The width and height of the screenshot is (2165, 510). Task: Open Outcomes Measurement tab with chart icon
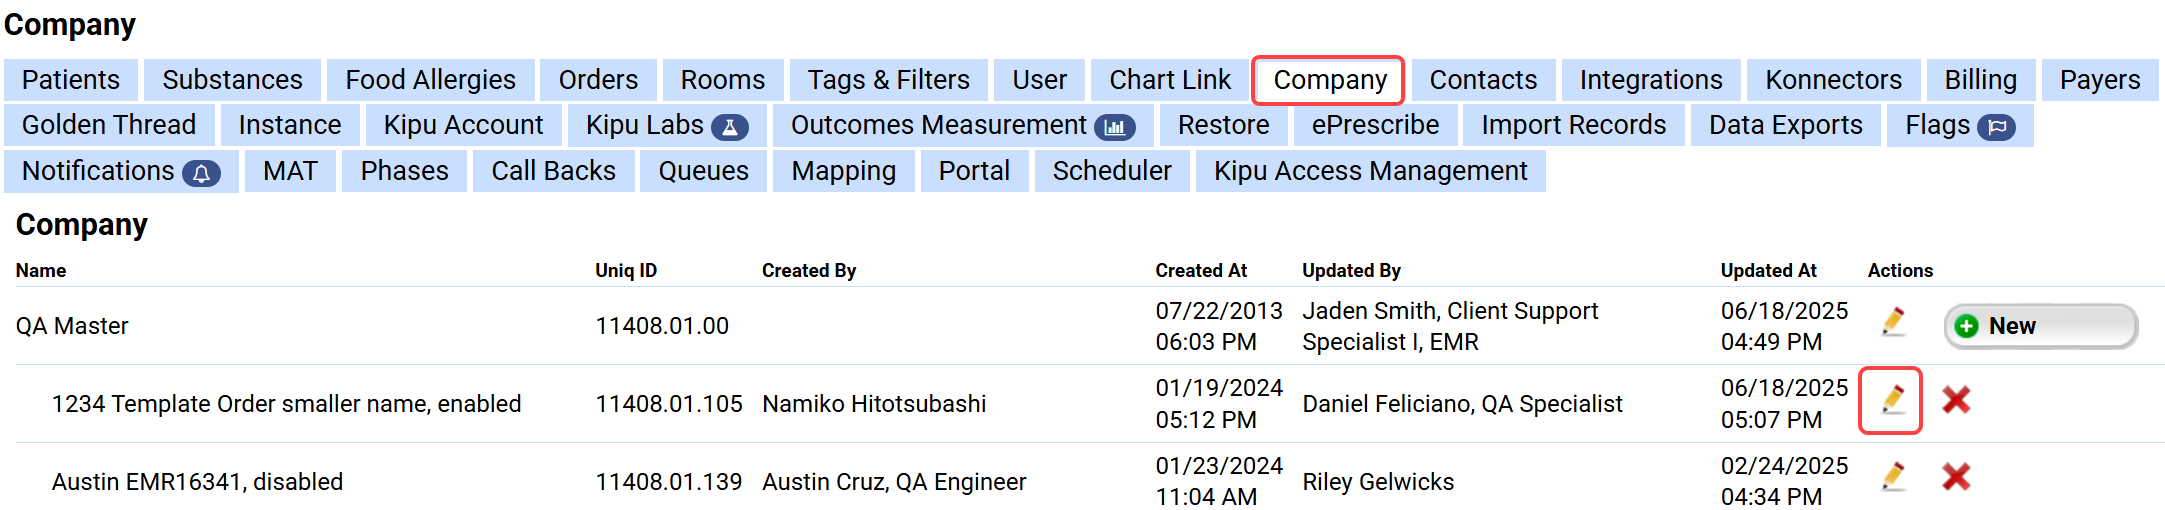point(963,125)
